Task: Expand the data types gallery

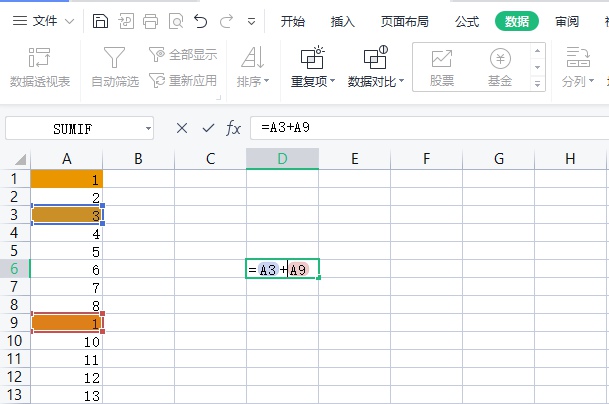Action: pyautogui.click(x=538, y=84)
